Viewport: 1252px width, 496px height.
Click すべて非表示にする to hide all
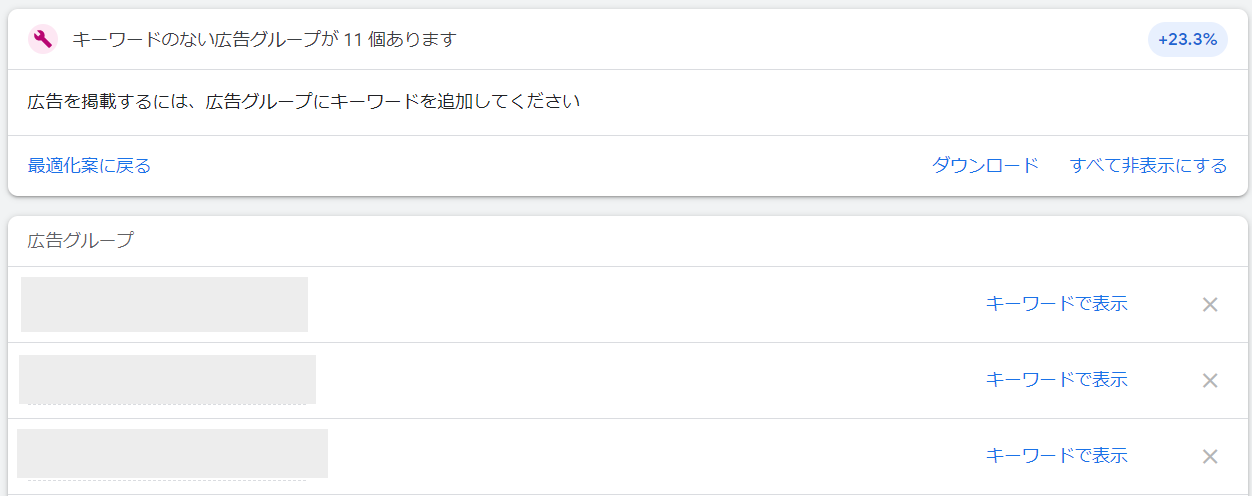pos(1148,165)
